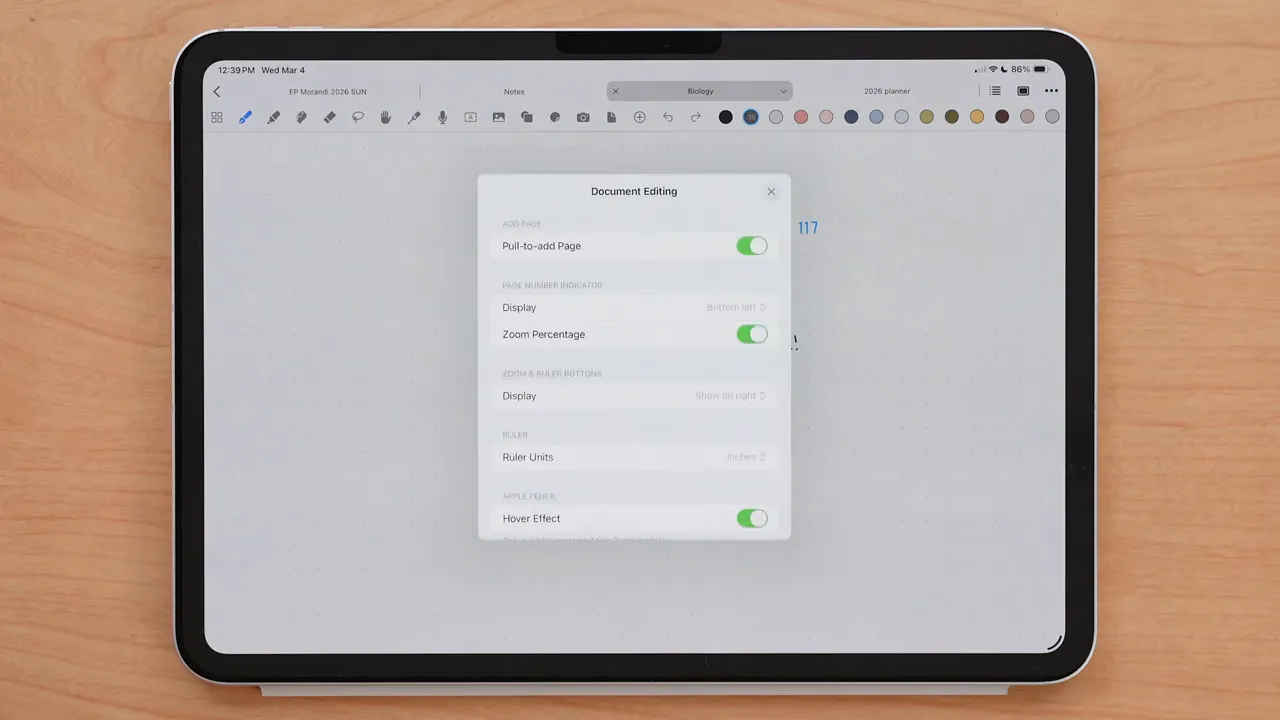The width and height of the screenshot is (1280, 720).
Task: Undo the last action
Action: tap(668, 117)
